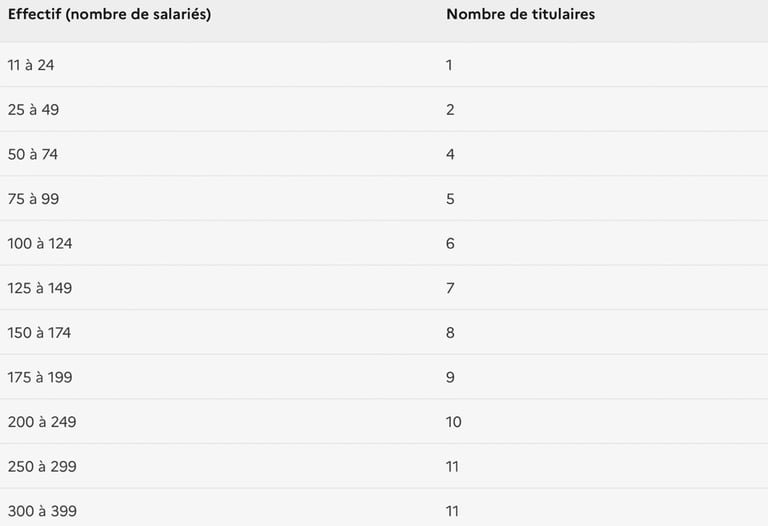Viewport: 768px width, 526px height.
Task: Click the titulaires value "10" for 200 à 249
Action: (454, 422)
